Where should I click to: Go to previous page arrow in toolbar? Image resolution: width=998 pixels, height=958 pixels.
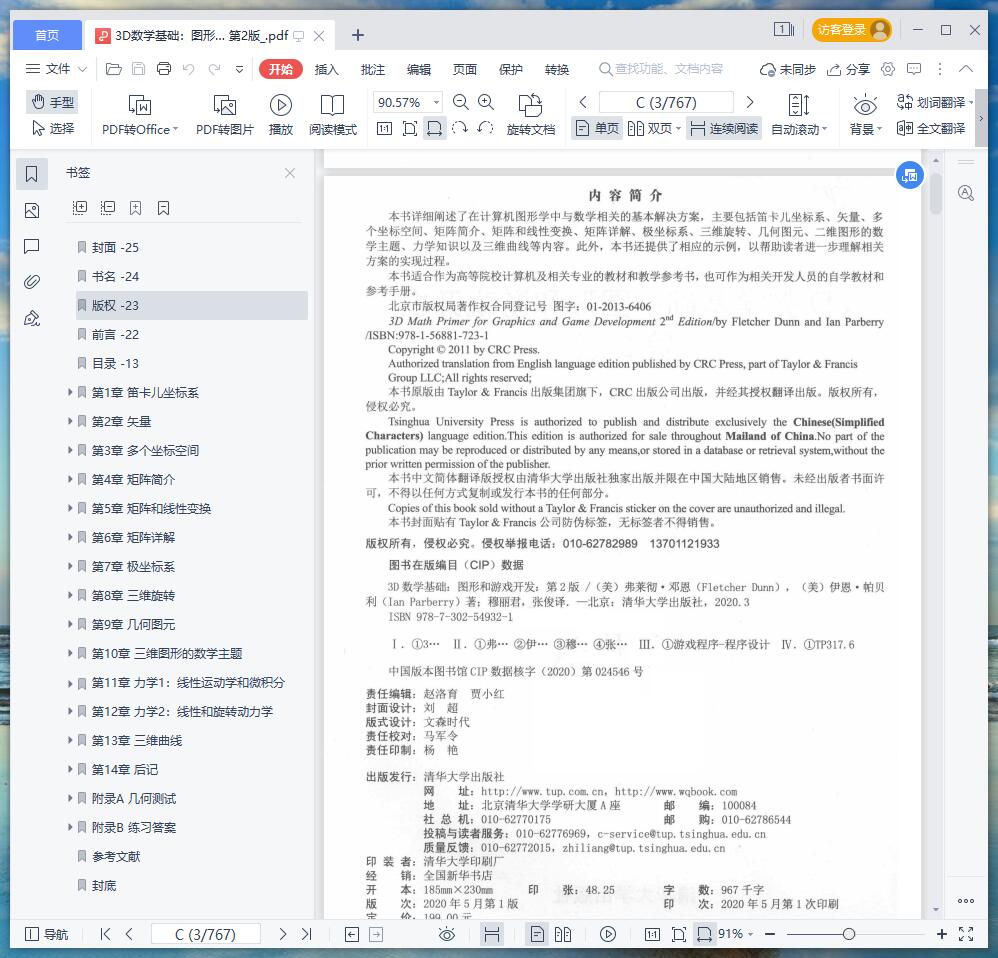tap(583, 102)
